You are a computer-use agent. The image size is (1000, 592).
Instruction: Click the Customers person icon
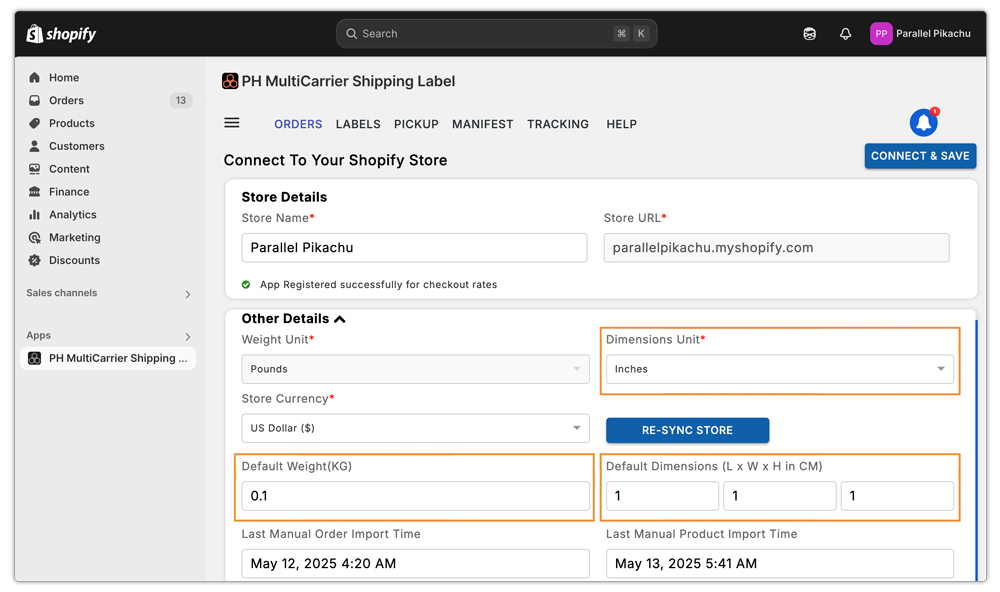(x=34, y=146)
